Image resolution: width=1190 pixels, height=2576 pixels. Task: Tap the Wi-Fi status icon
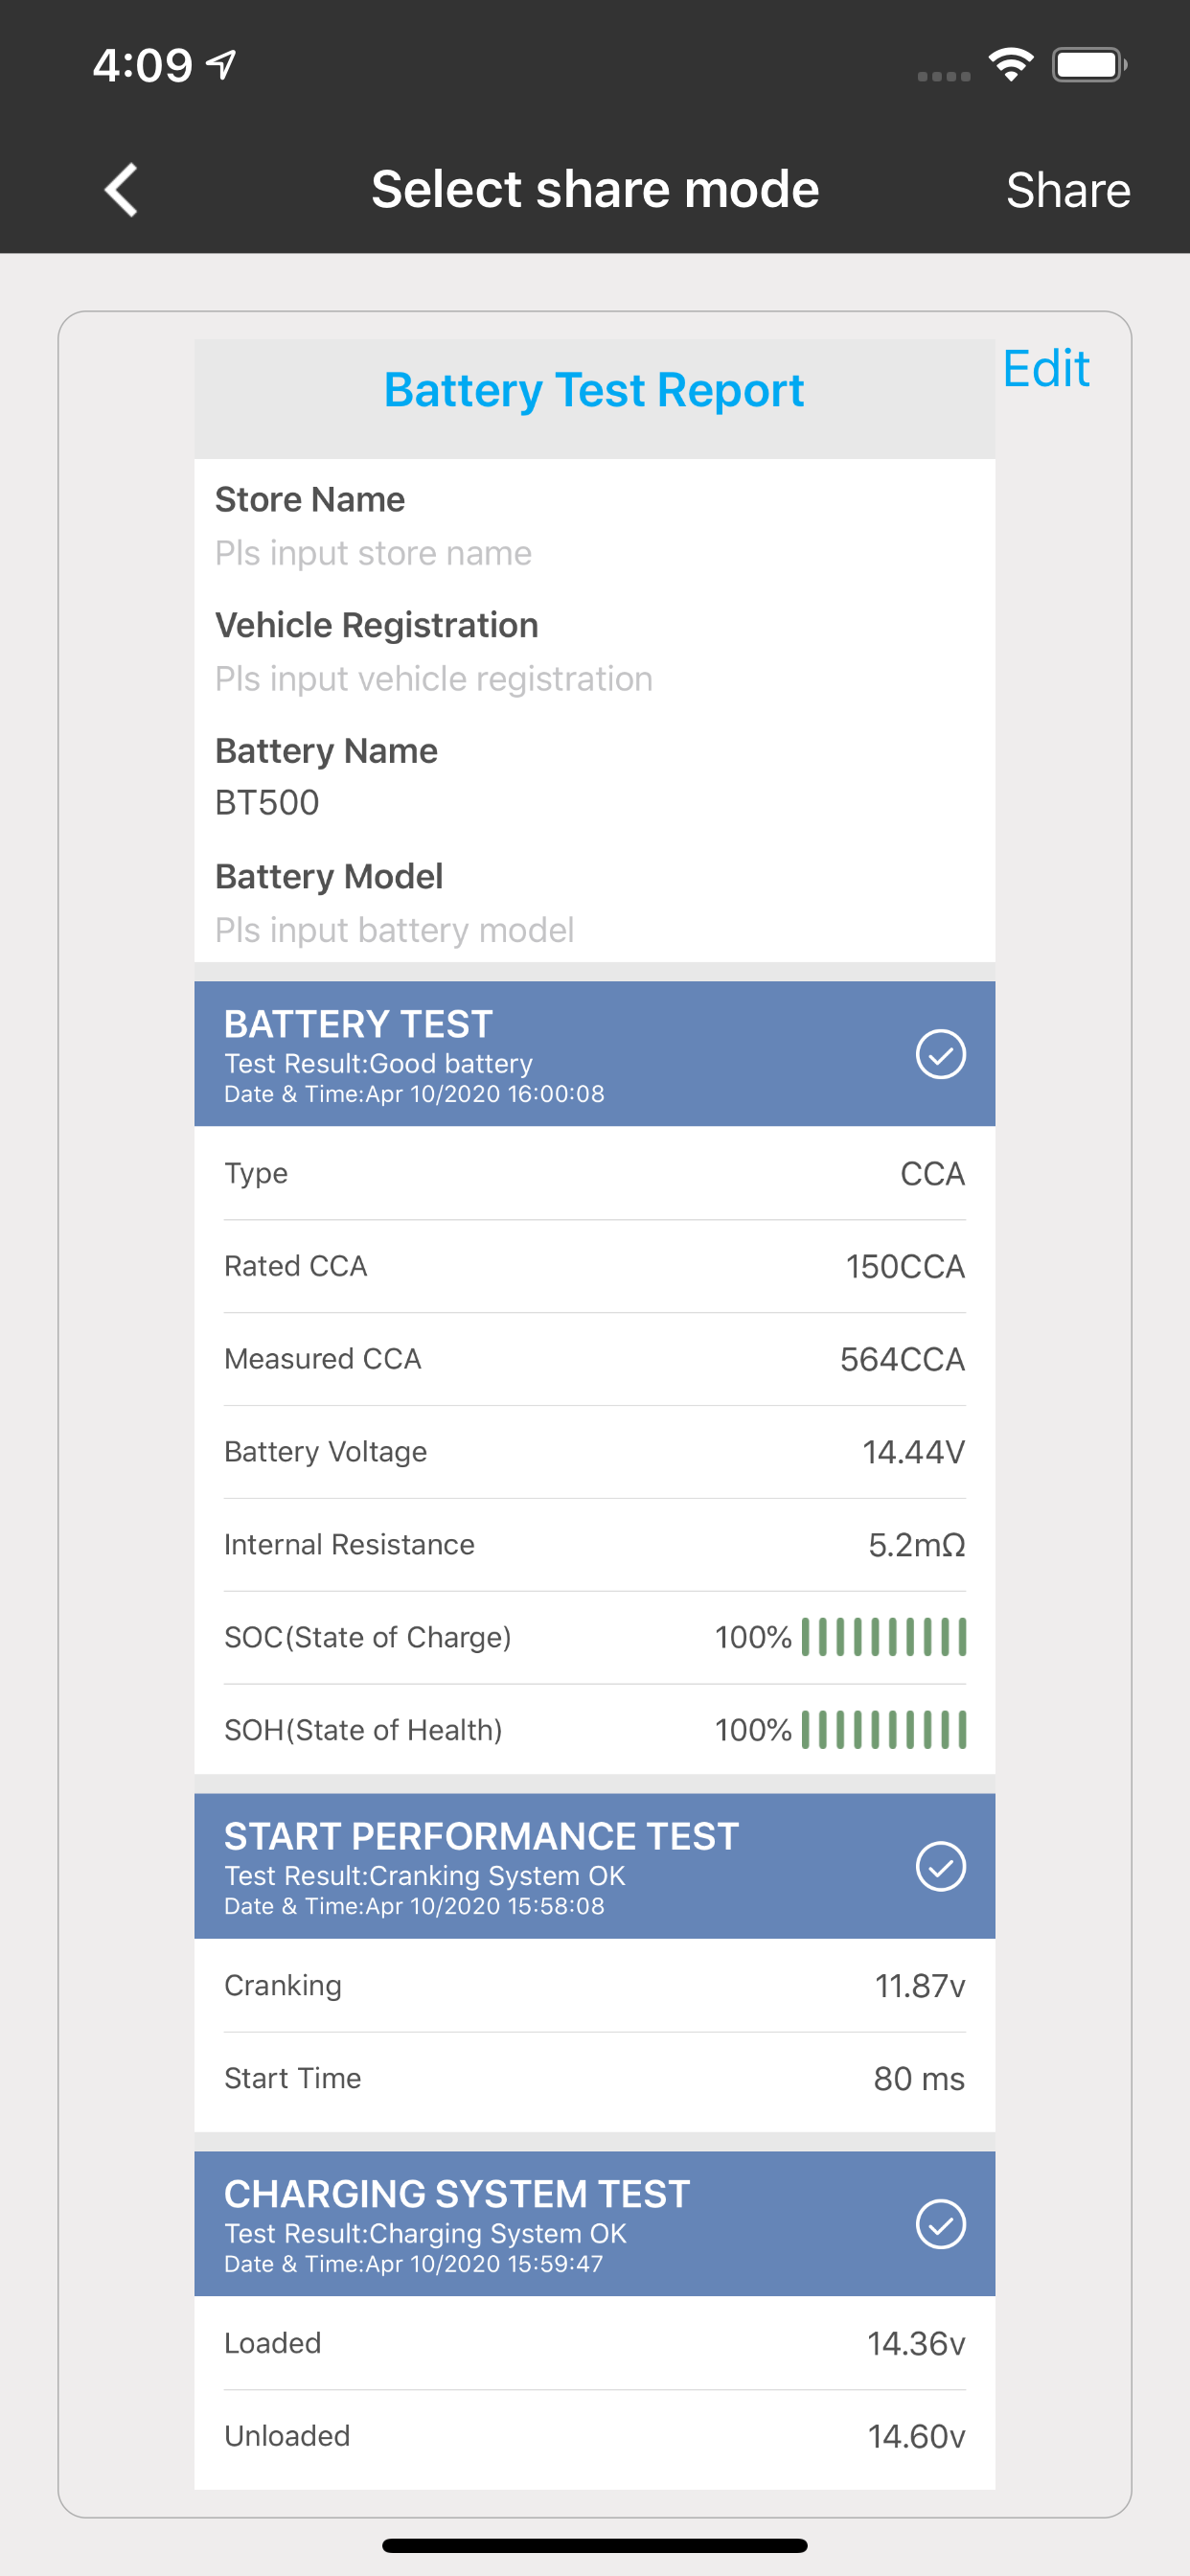click(1011, 65)
